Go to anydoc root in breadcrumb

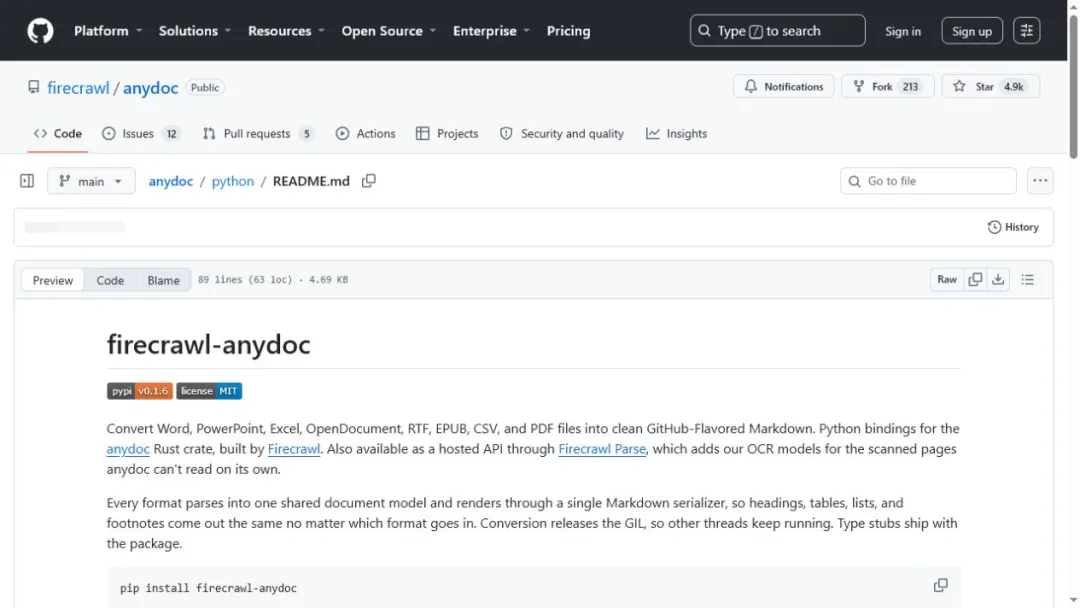pyautogui.click(x=171, y=181)
